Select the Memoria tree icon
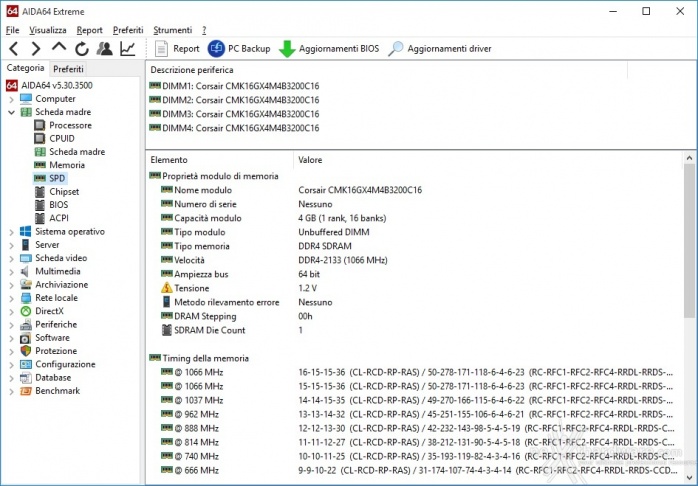Viewport: 698px width, 486px height. (40, 165)
